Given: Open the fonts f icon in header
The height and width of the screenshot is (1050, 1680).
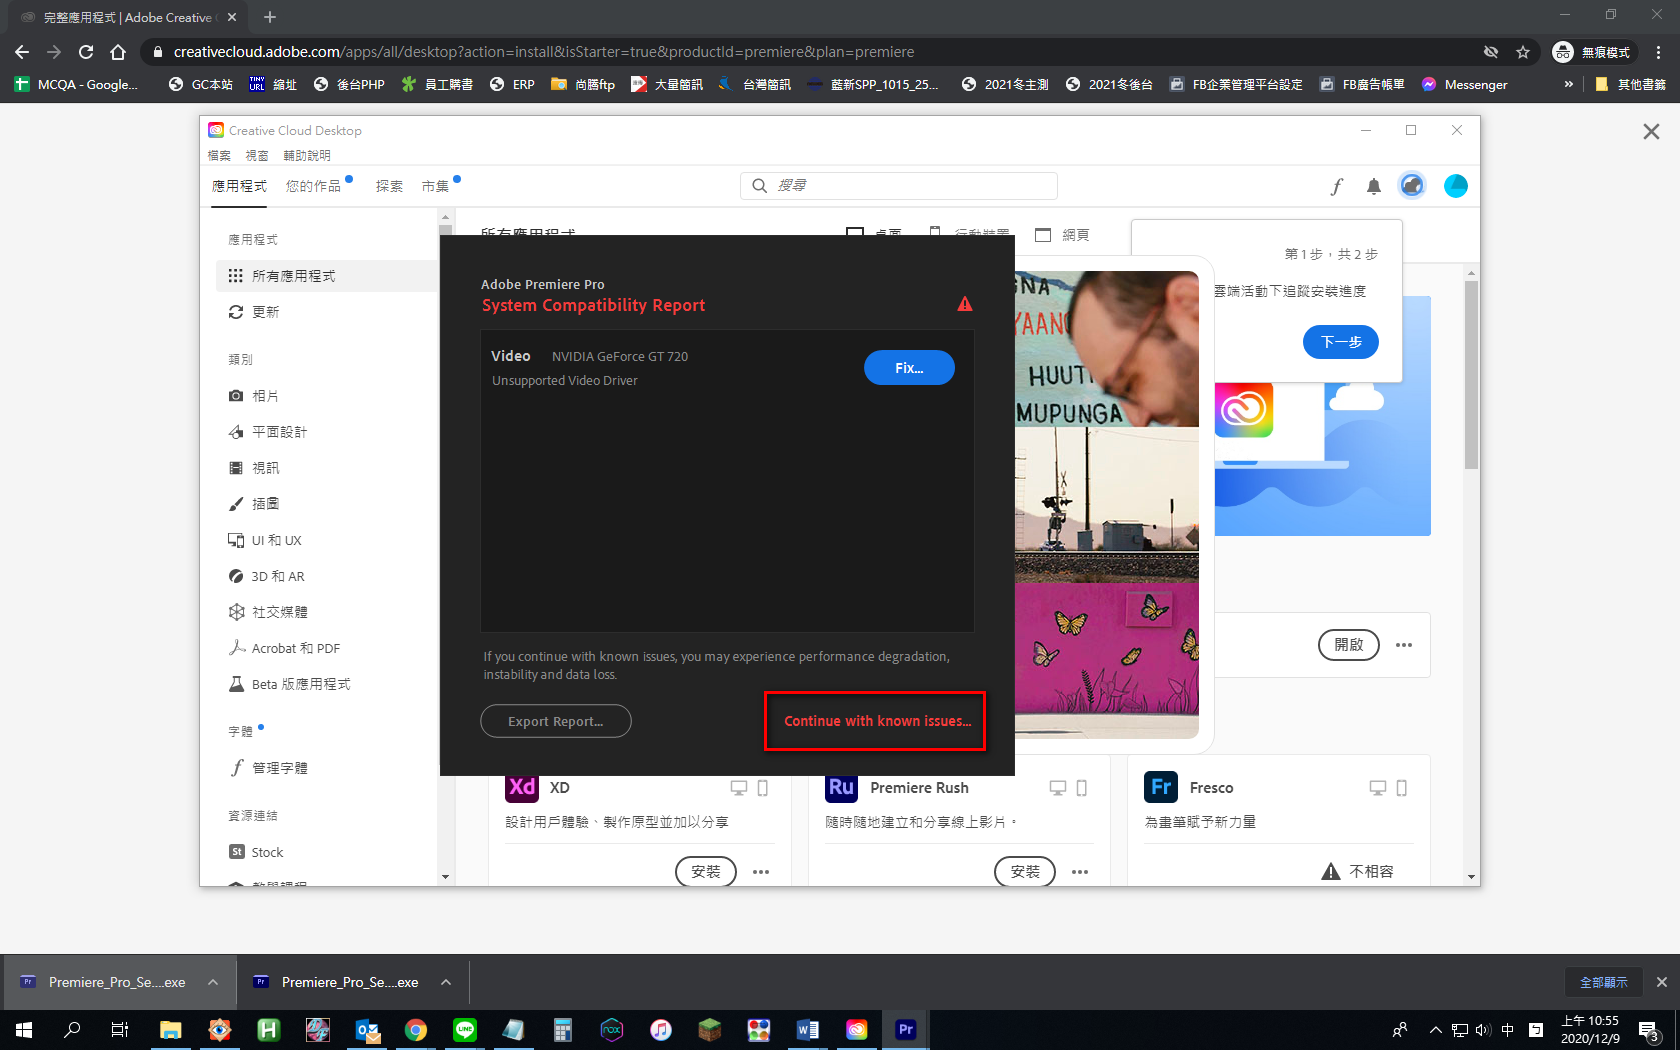Looking at the screenshot, I should [x=1336, y=186].
